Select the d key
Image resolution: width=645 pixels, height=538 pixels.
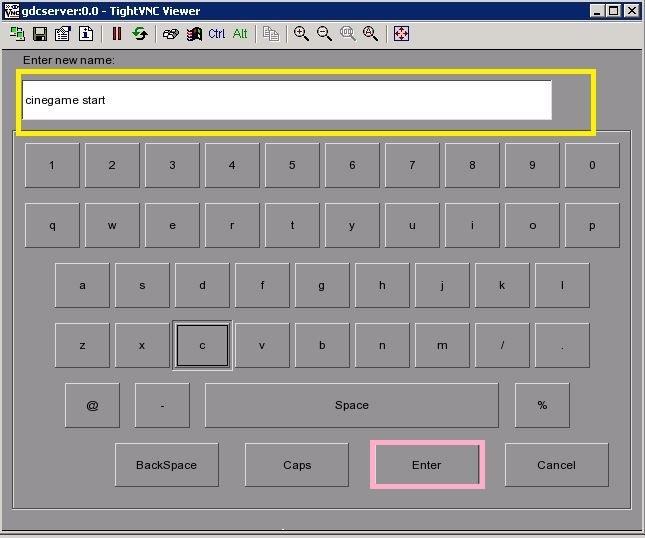click(202, 285)
